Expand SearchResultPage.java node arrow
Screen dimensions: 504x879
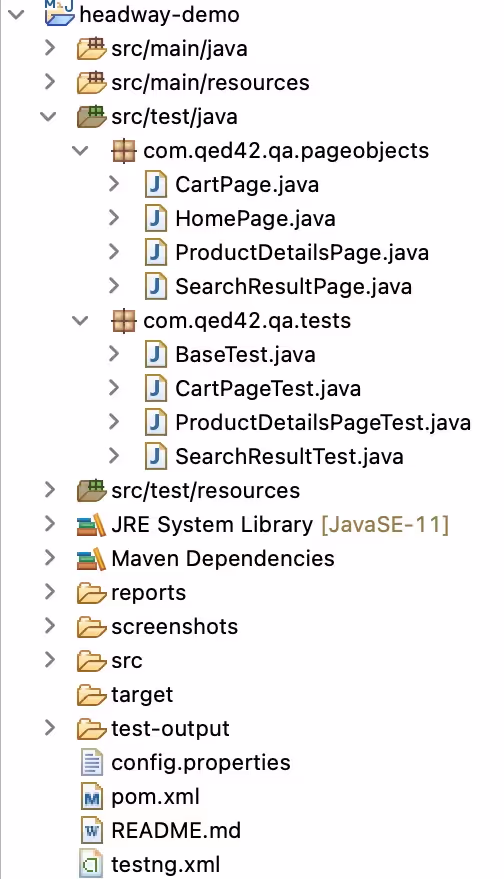click(114, 286)
